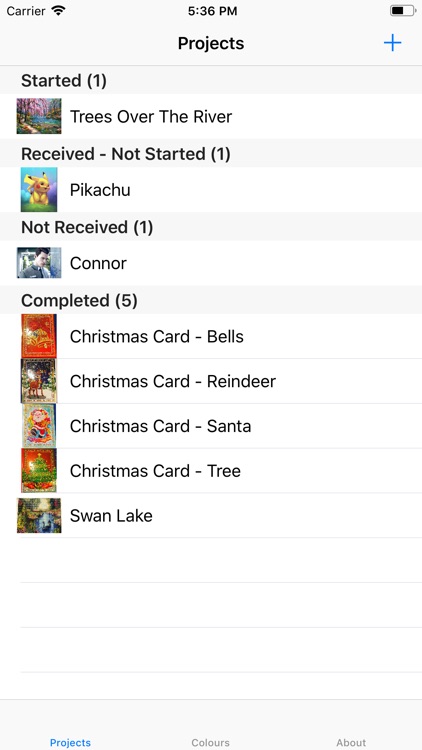Tap the plus icon to add project
Screen dimensions: 422x750
392,43
